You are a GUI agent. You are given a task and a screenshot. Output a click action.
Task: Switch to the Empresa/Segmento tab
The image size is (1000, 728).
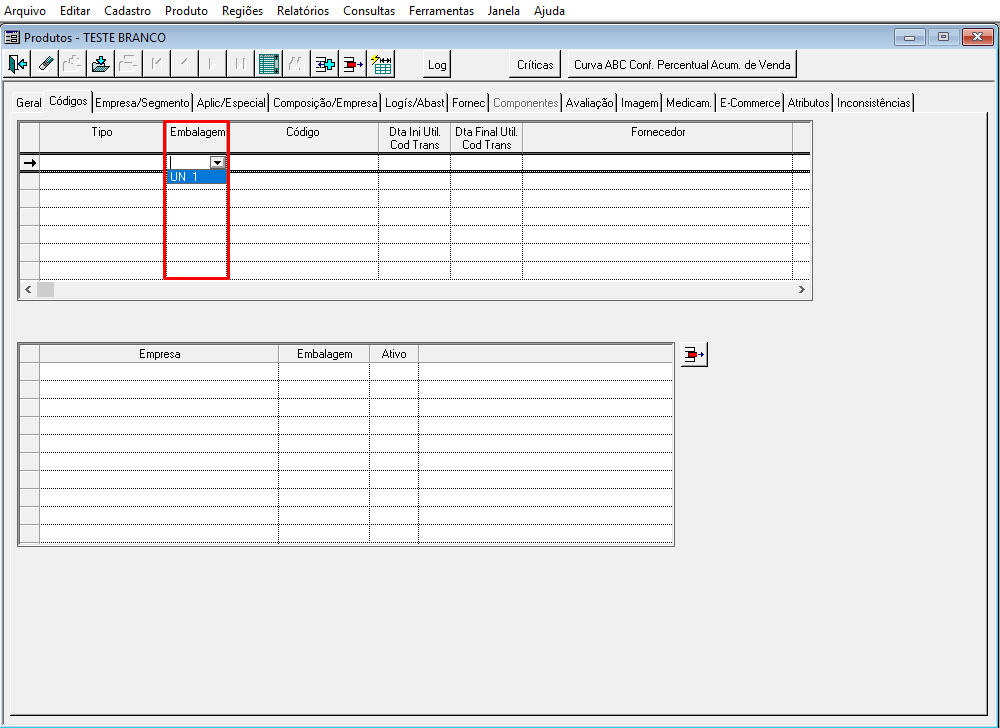click(x=142, y=103)
